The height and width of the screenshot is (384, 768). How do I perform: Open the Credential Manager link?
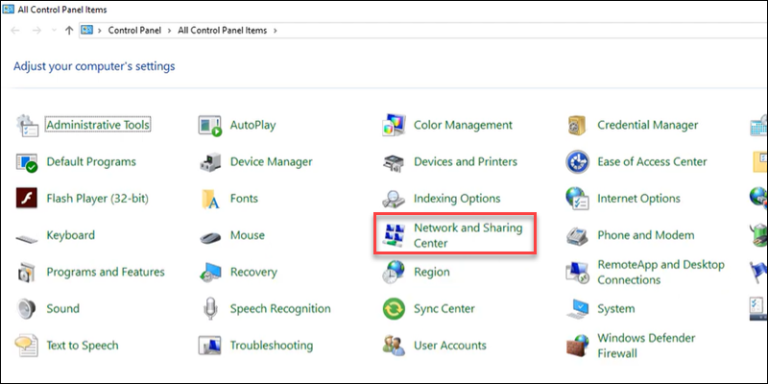pos(648,125)
